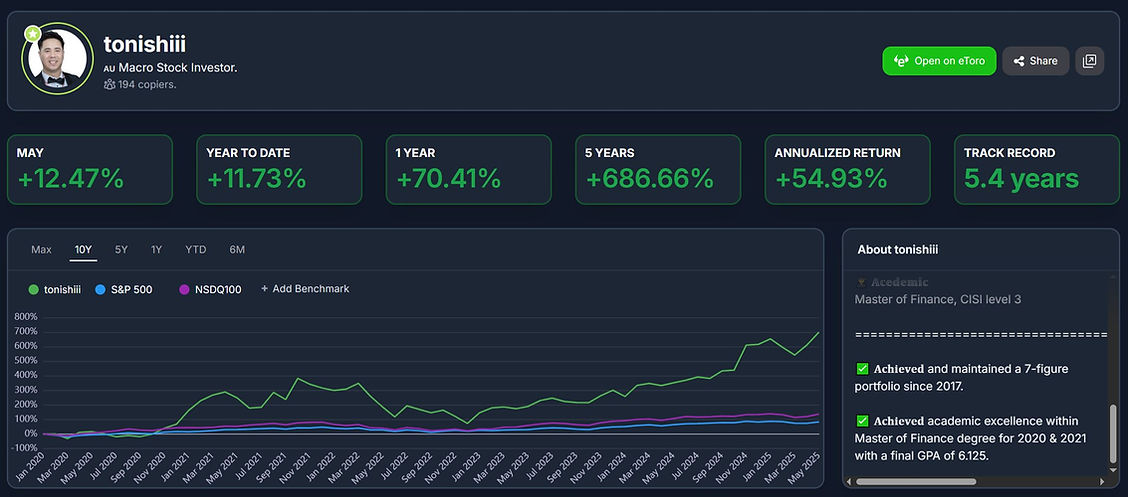This screenshot has height=497, width=1128.
Task: Select the 1Y time range tab
Action: pyautogui.click(x=156, y=250)
